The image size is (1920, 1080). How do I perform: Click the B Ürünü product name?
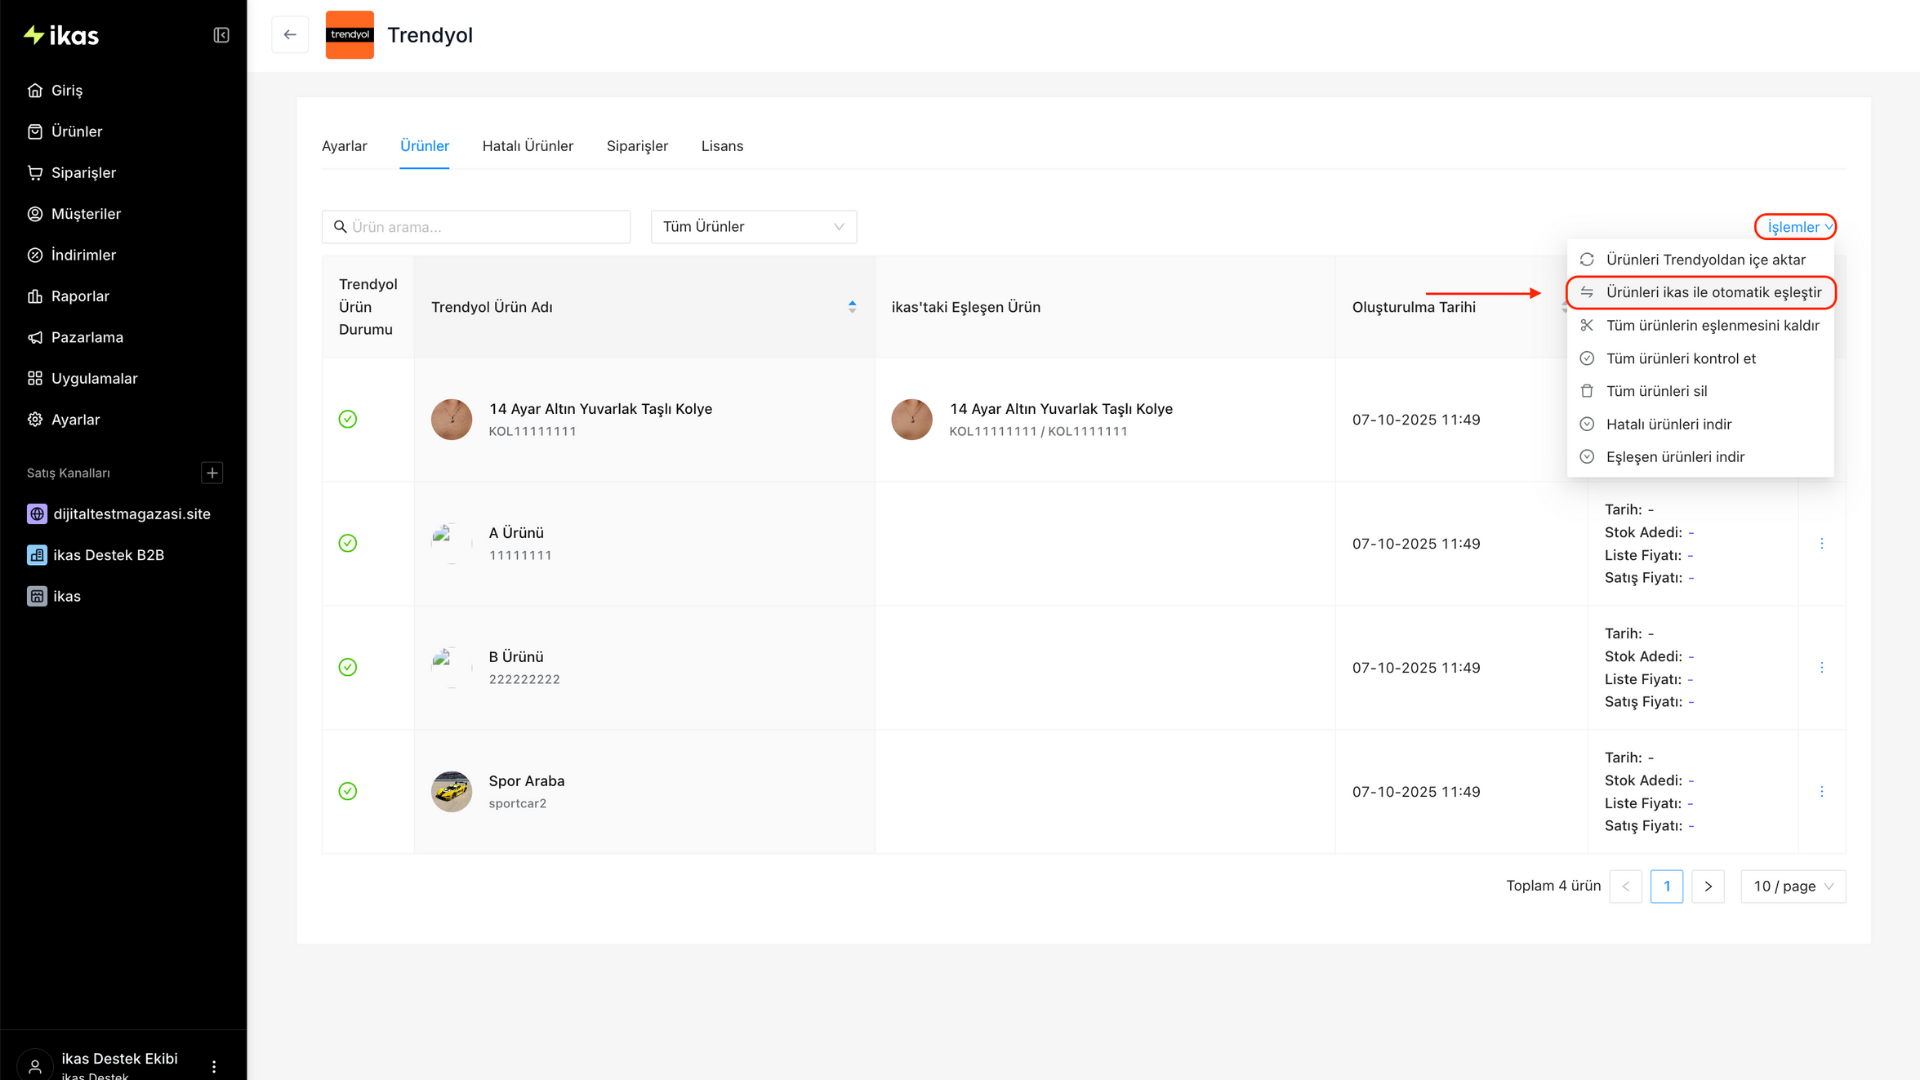tap(516, 657)
